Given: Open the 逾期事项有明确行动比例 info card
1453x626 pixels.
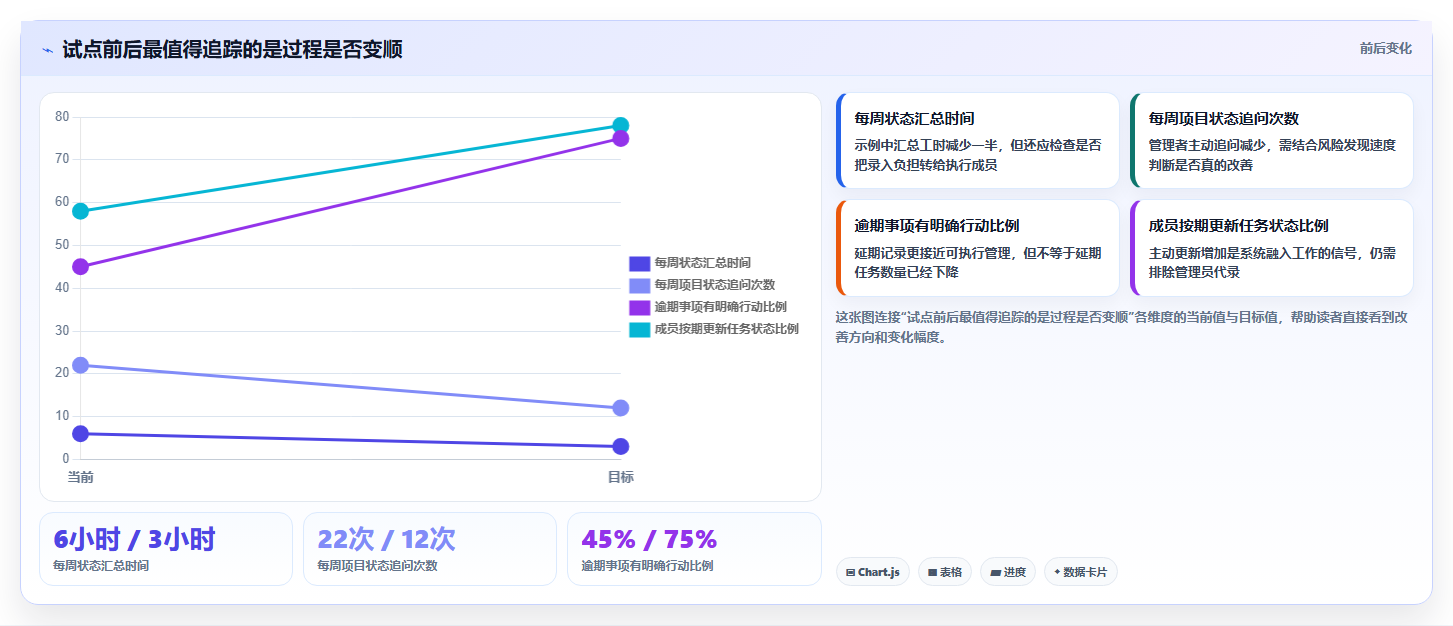Looking at the screenshot, I should [977, 248].
